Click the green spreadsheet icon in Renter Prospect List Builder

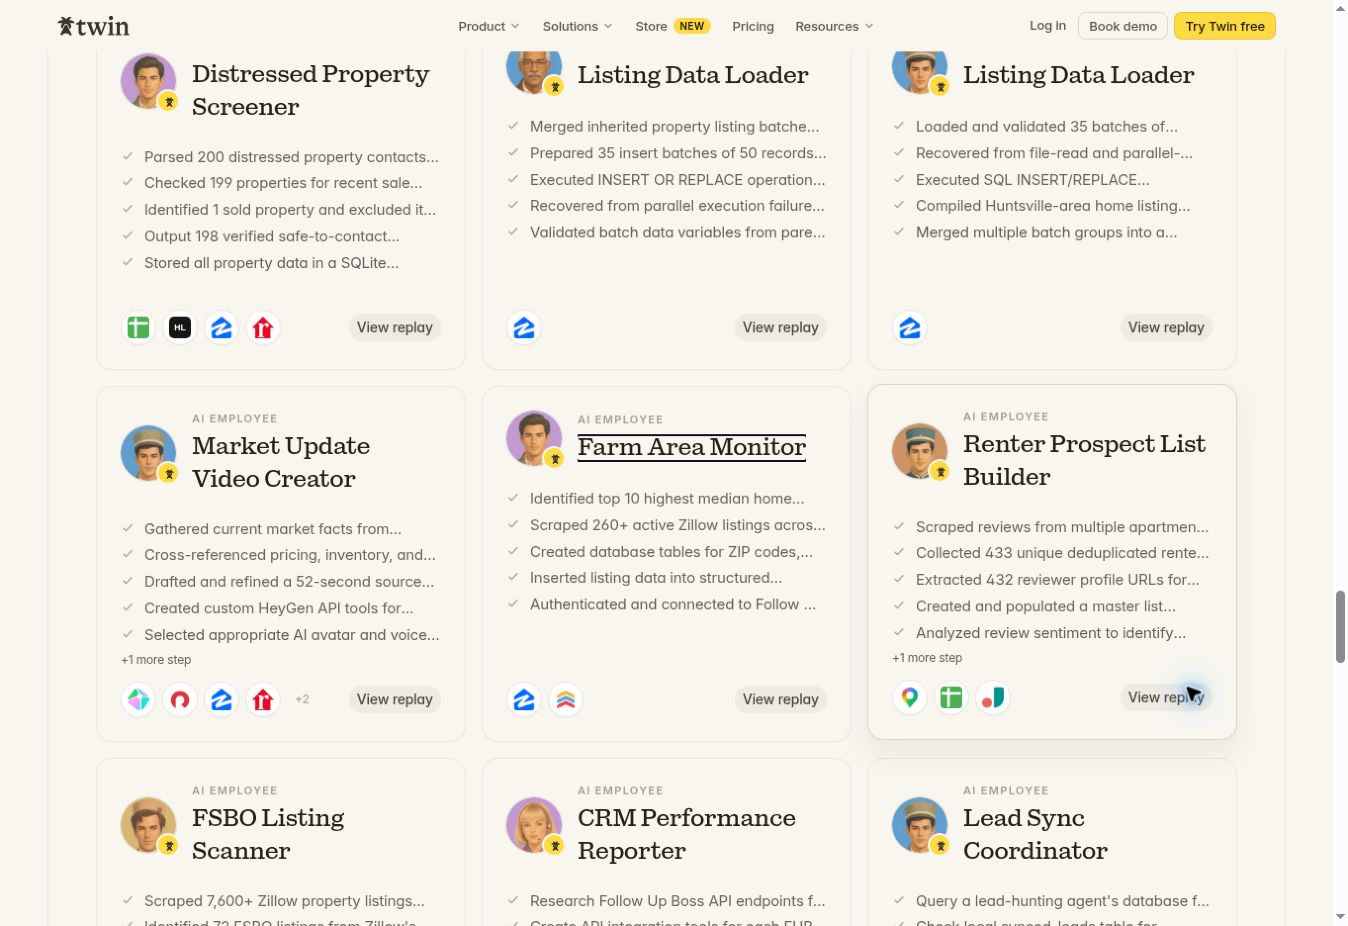[x=951, y=698]
